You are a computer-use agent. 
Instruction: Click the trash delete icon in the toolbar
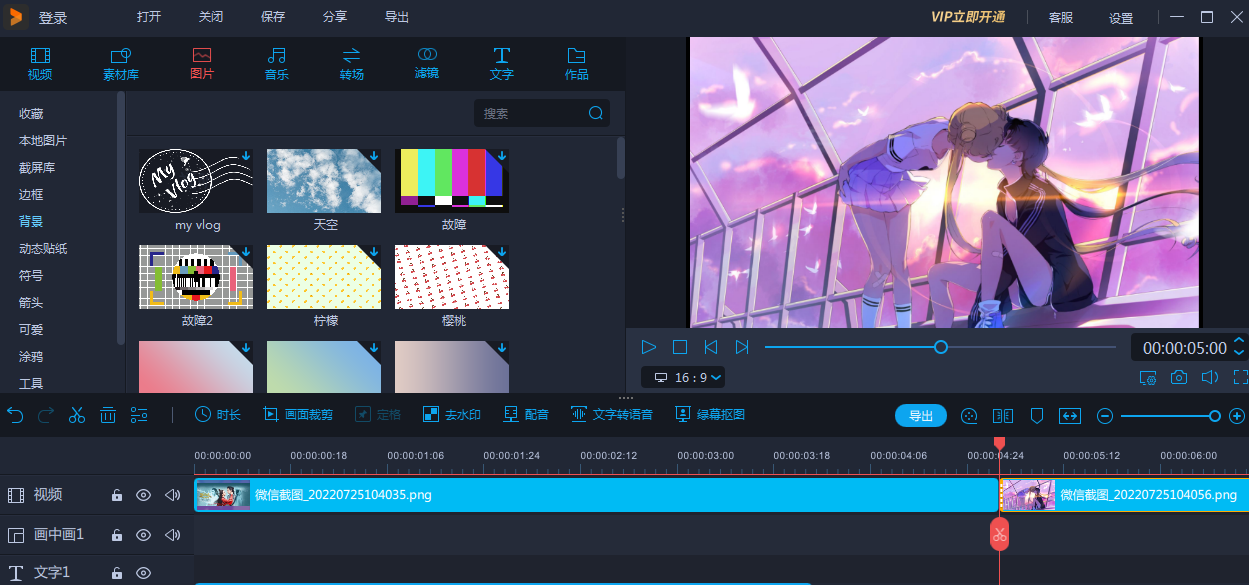108,415
